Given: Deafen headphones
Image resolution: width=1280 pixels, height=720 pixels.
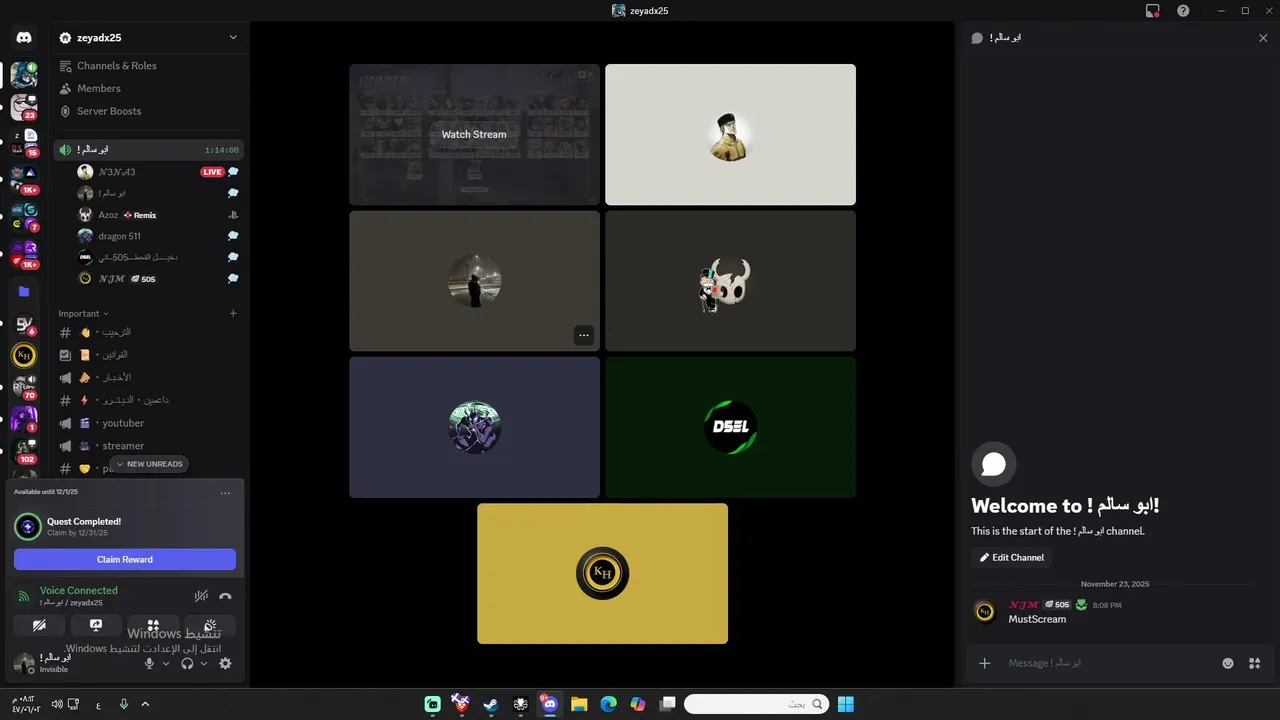Looking at the screenshot, I should click(x=187, y=663).
